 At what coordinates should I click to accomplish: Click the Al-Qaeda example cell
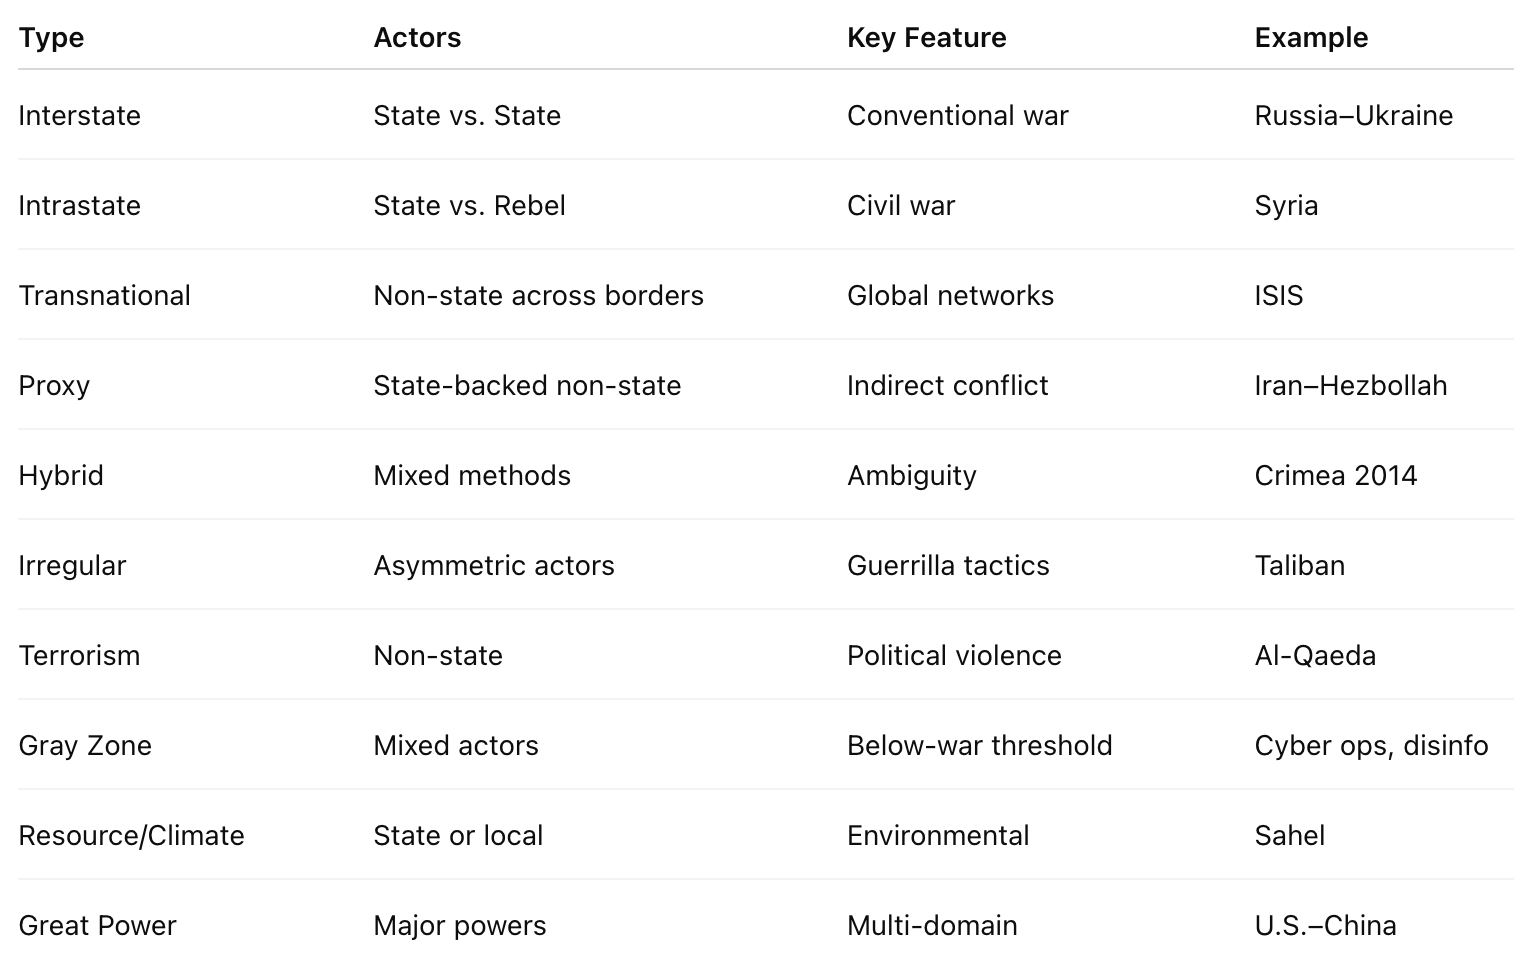coord(1315,656)
